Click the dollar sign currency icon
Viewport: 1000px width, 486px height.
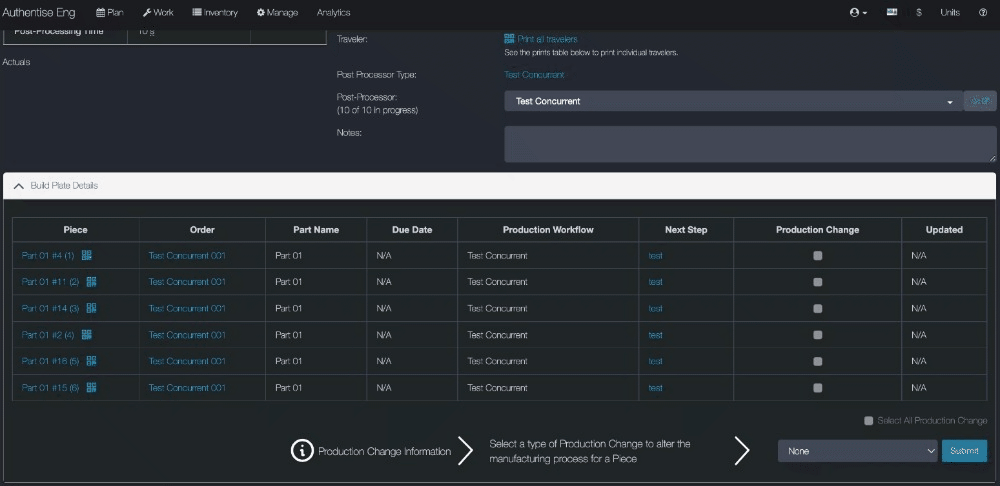[918, 13]
